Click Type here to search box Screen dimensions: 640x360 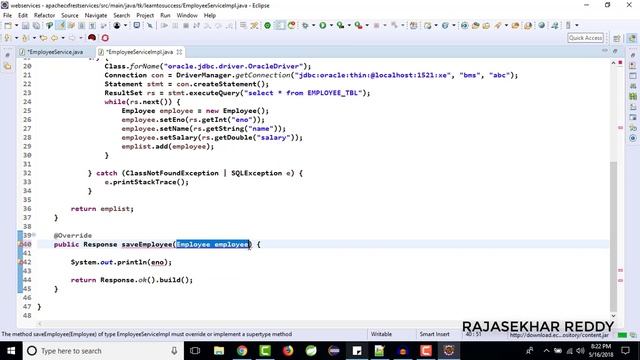pyautogui.click(x=102, y=351)
